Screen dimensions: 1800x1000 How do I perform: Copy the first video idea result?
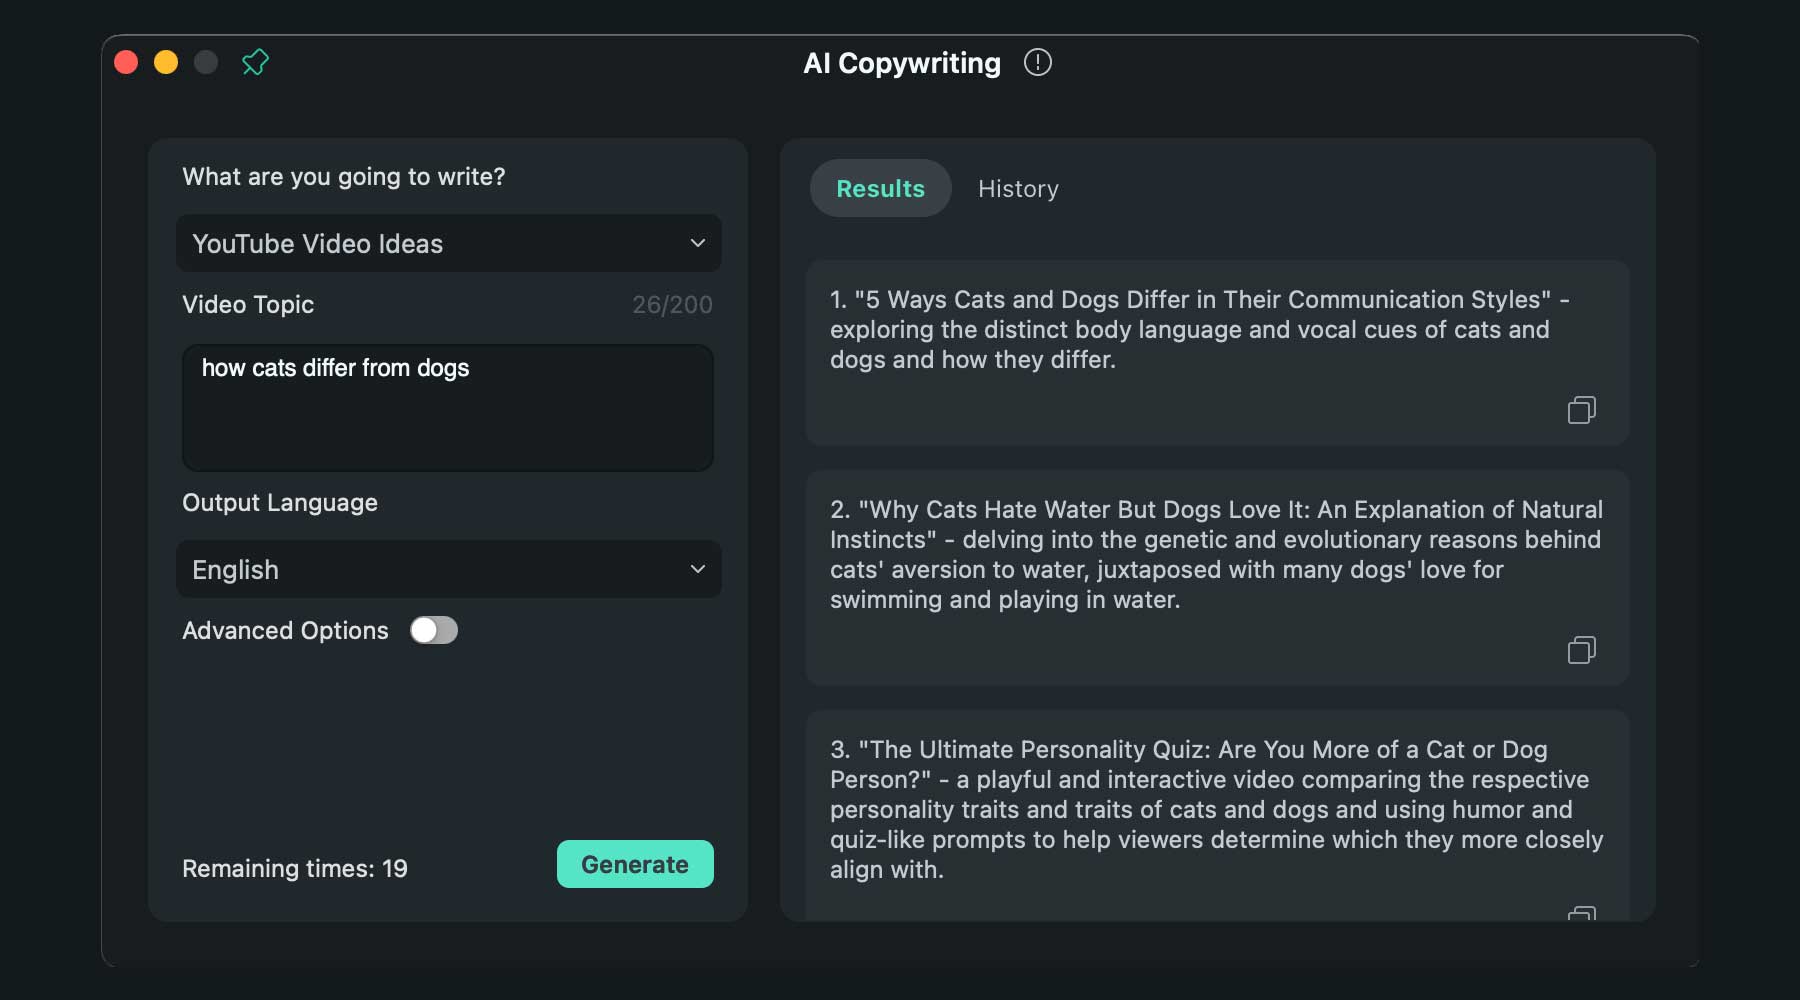pyautogui.click(x=1582, y=410)
